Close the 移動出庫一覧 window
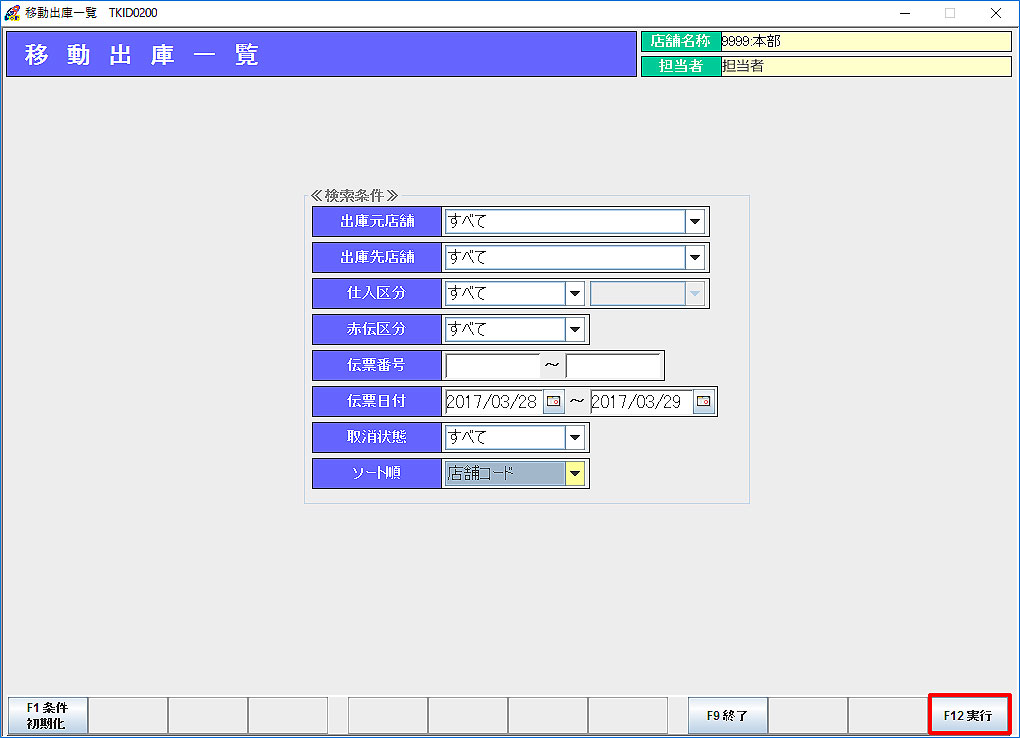This screenshot has height=738, width=1020. coord(995,13)
